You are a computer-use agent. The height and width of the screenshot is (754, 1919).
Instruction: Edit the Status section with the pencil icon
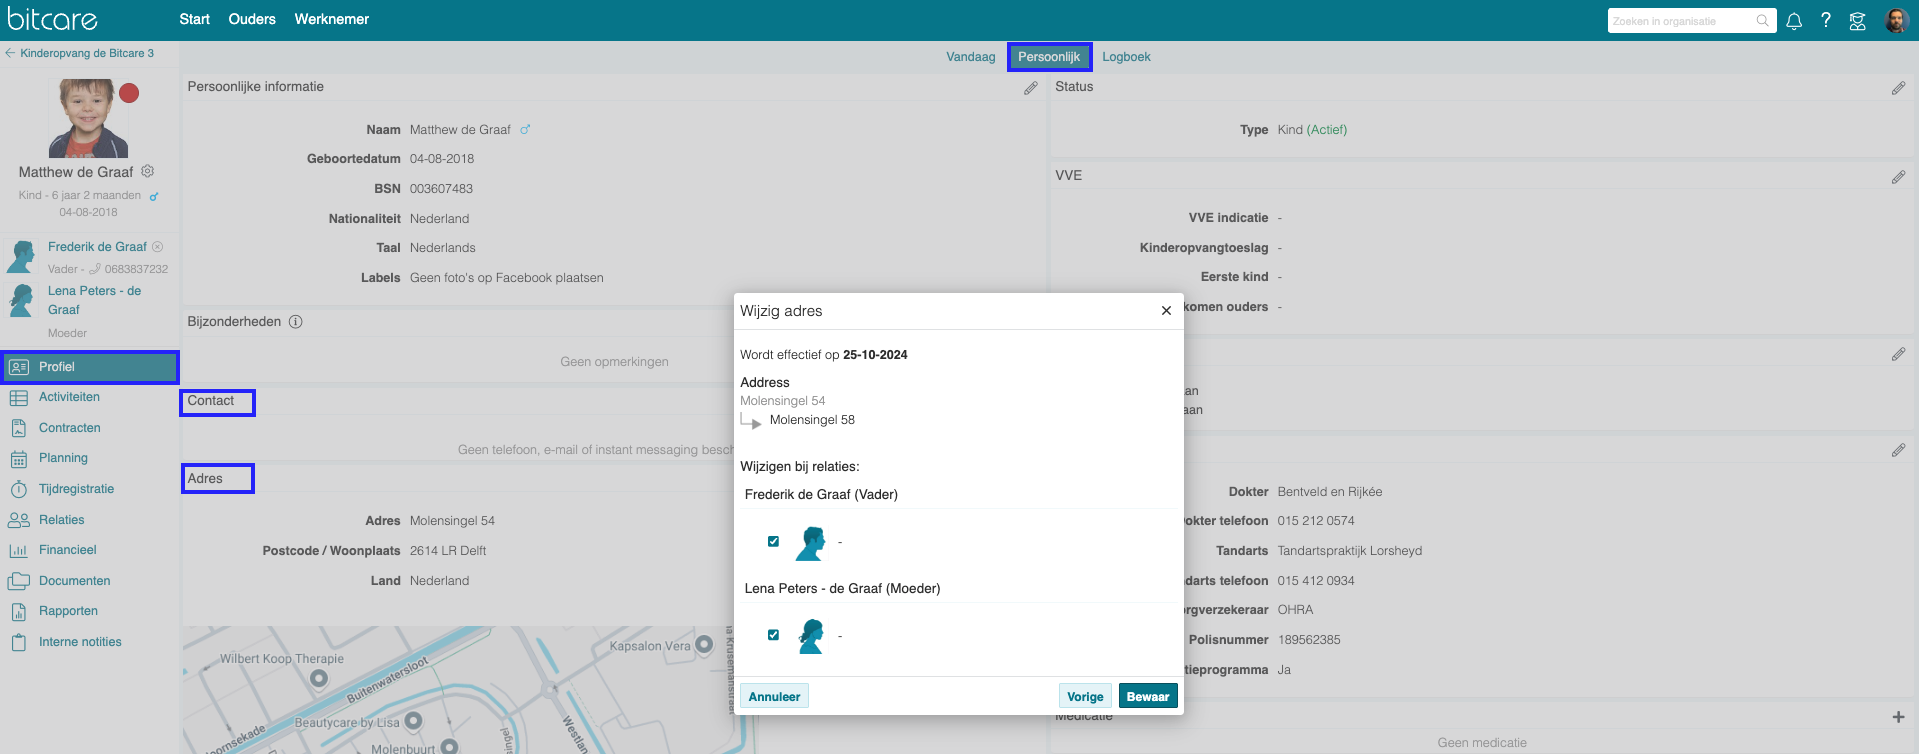point(1898,88)
